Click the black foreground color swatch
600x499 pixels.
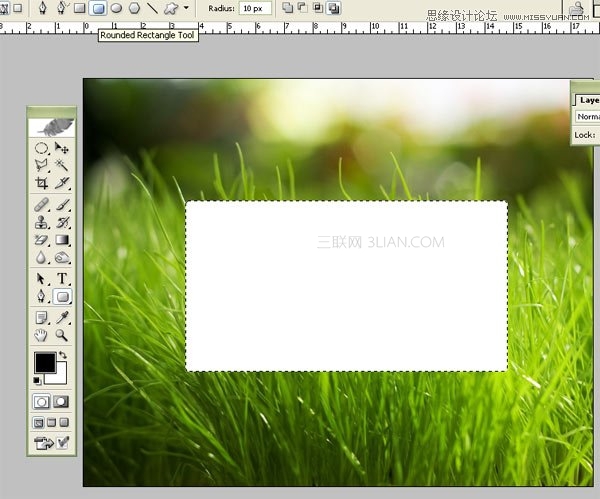click(45, 363)
